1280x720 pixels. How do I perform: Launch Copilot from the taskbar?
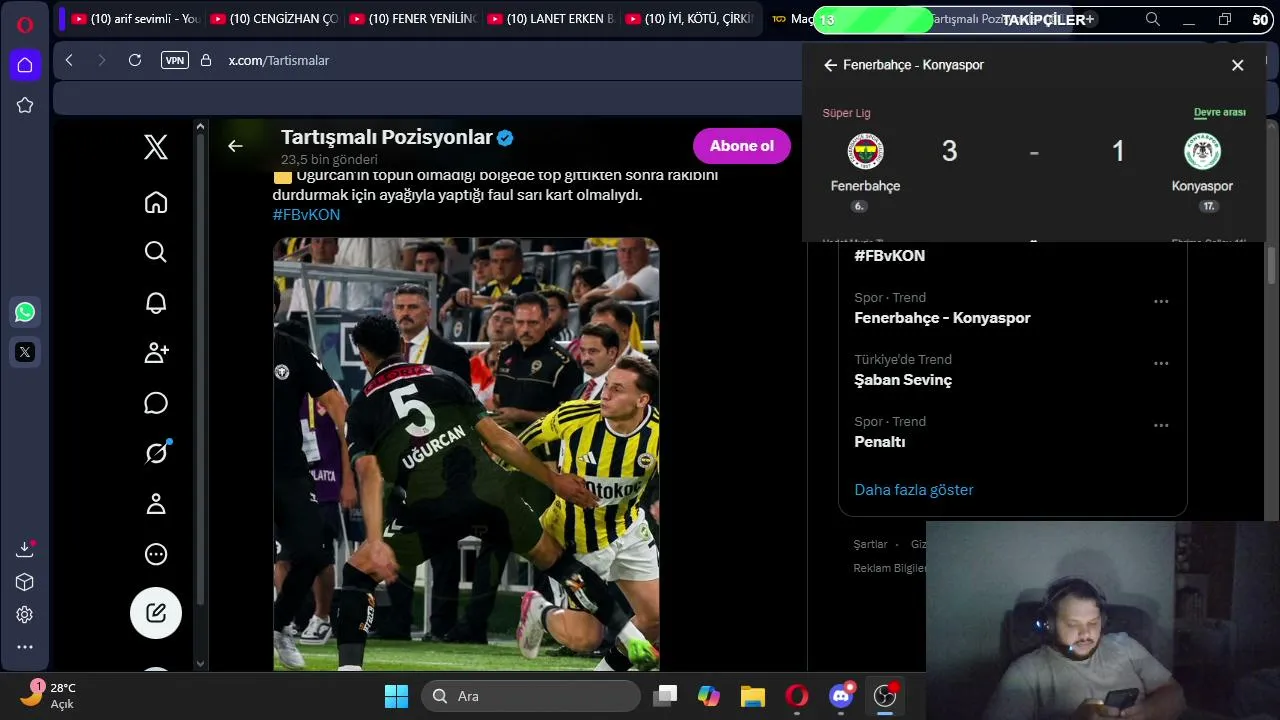[x=709, y=696]
